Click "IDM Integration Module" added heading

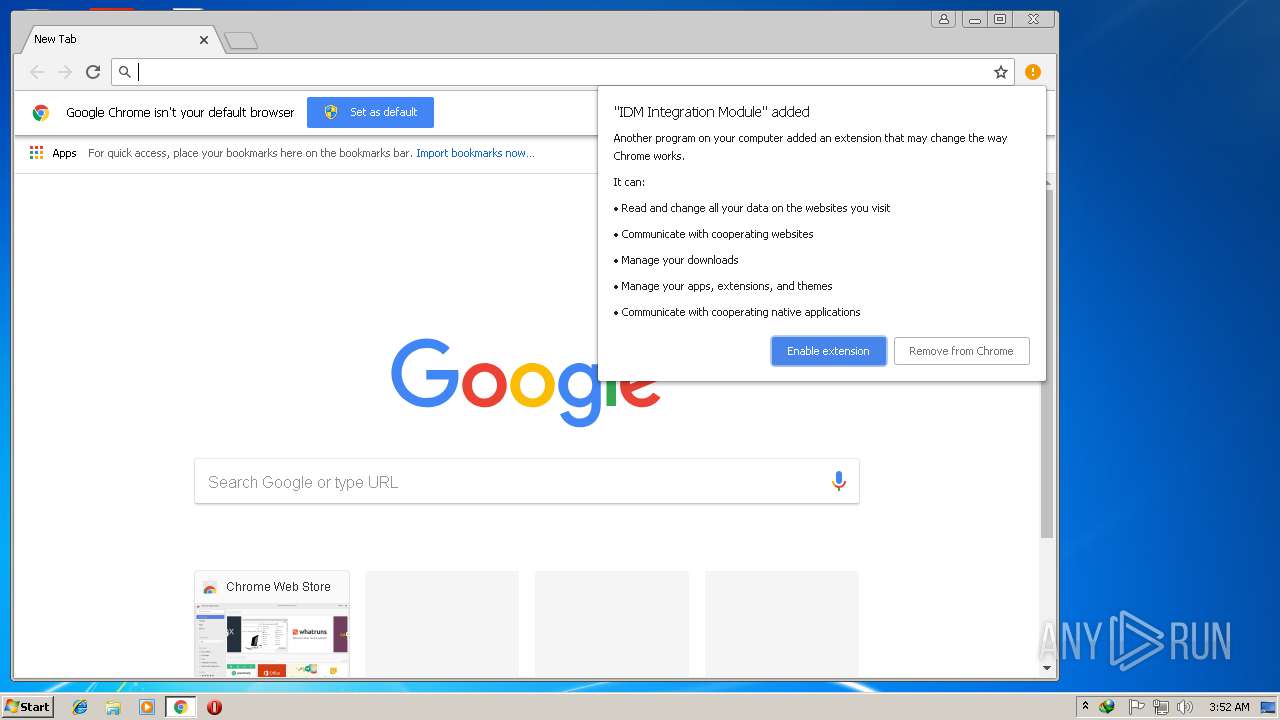point(711,112)
